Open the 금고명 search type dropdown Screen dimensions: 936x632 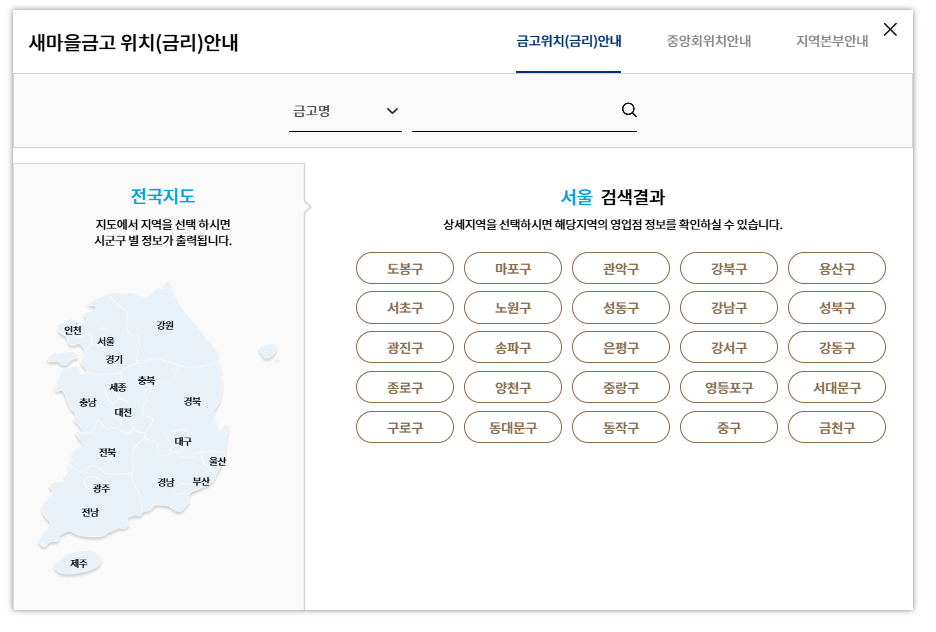tap(345, 111)
